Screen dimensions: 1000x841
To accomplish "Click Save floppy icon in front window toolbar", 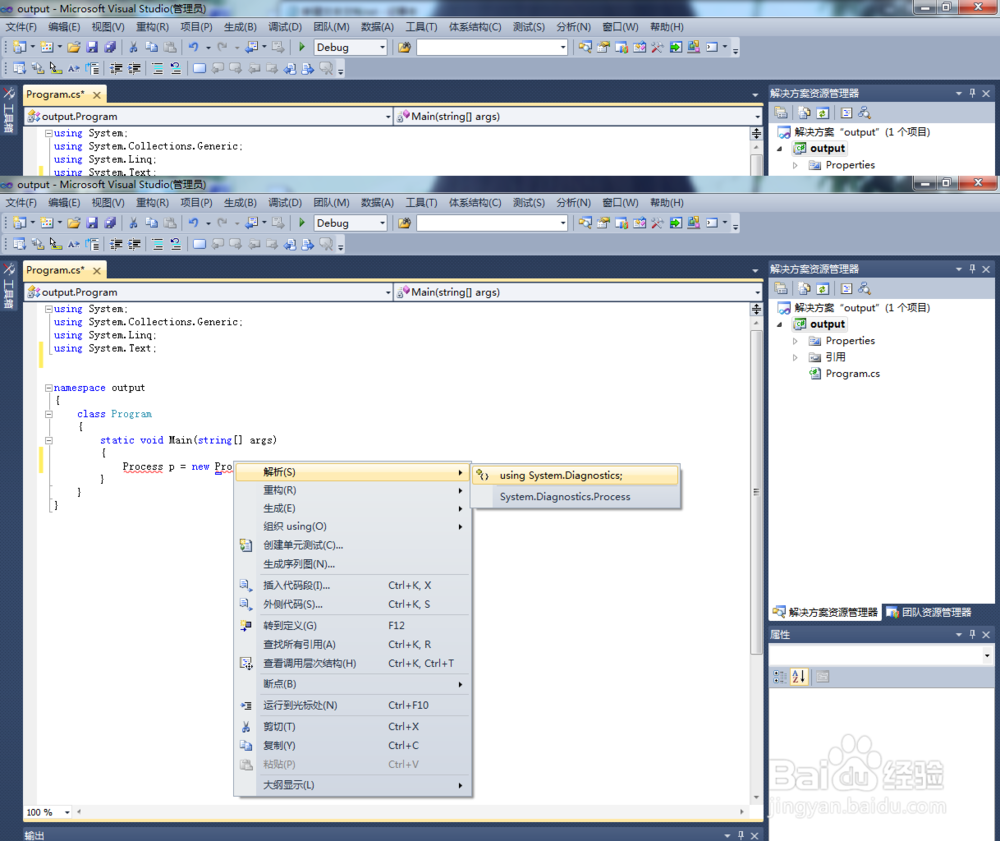I will pyautogui.click(x=92, y=223).
